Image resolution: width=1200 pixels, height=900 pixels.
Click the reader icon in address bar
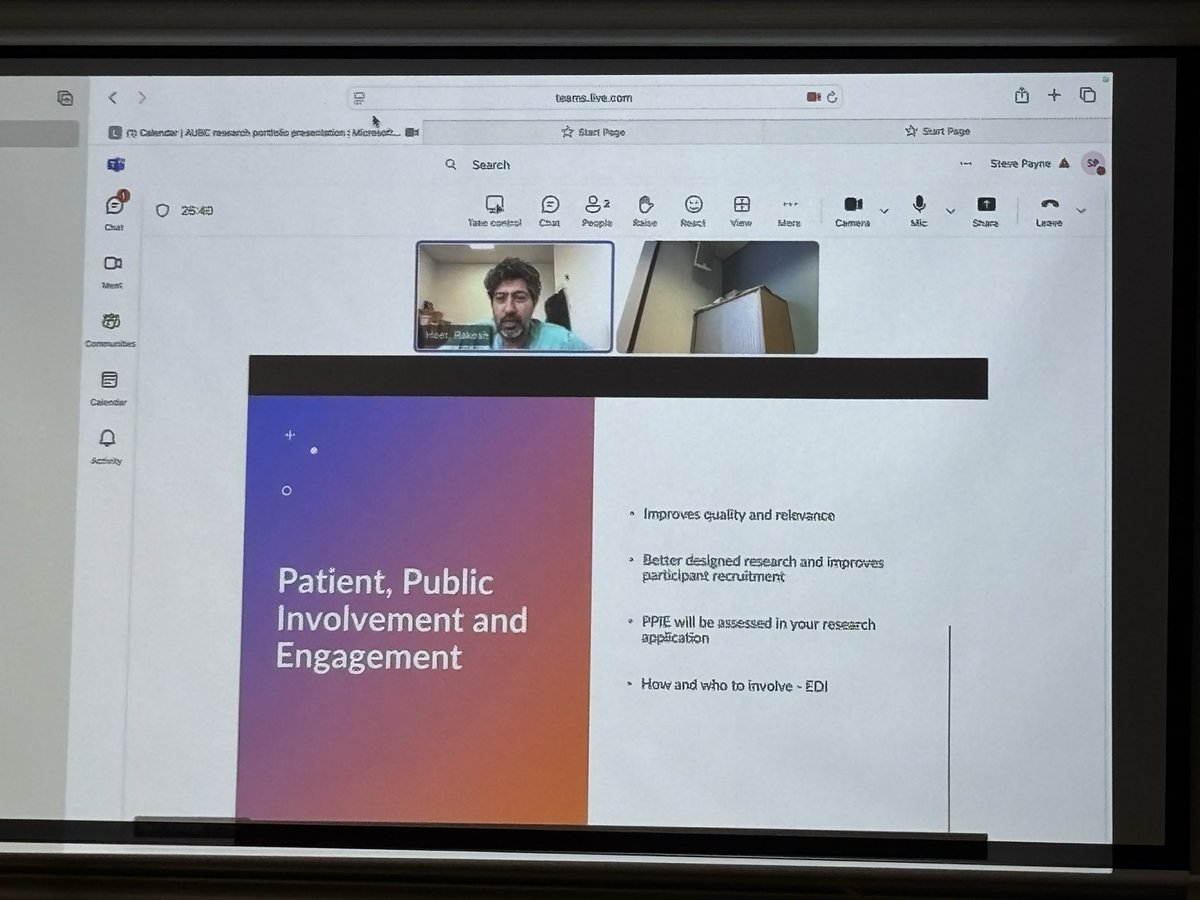[x=360, y=97]
